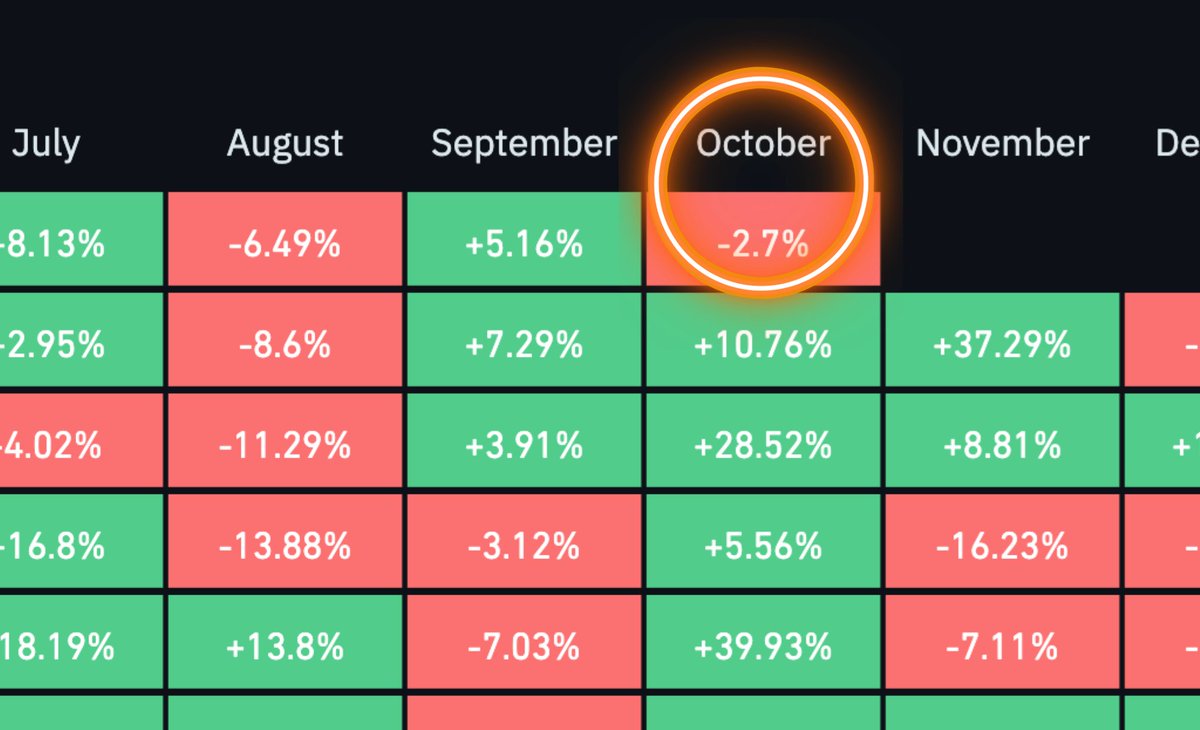Image resolution: width=1200 pixels, height=730 pixels.
Task: Click the +8.81% November cell
Action: point(1002,444)
